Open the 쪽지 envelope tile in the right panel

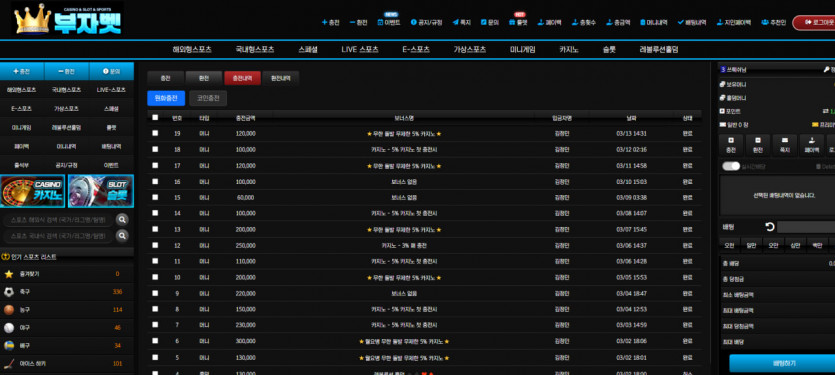(x=784, y=145)
